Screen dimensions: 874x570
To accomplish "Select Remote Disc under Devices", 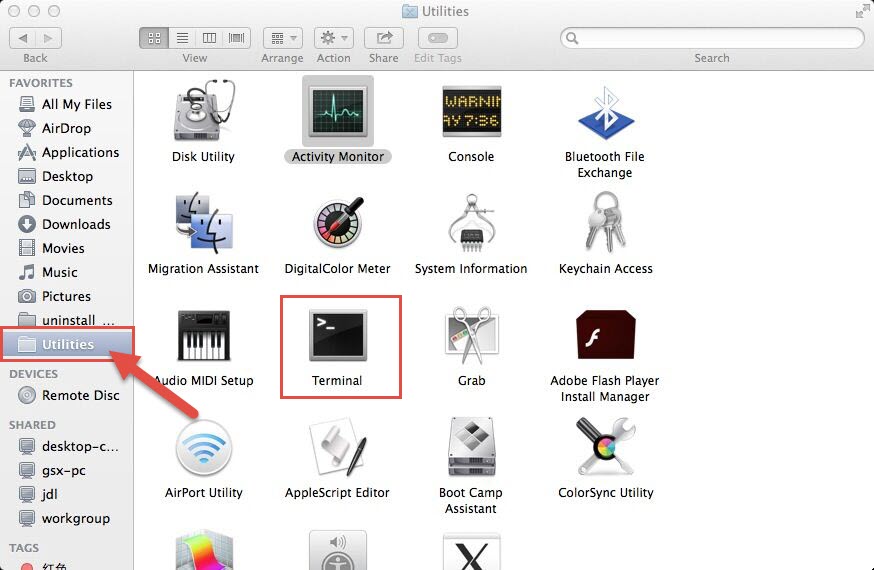I will (67, 395).
